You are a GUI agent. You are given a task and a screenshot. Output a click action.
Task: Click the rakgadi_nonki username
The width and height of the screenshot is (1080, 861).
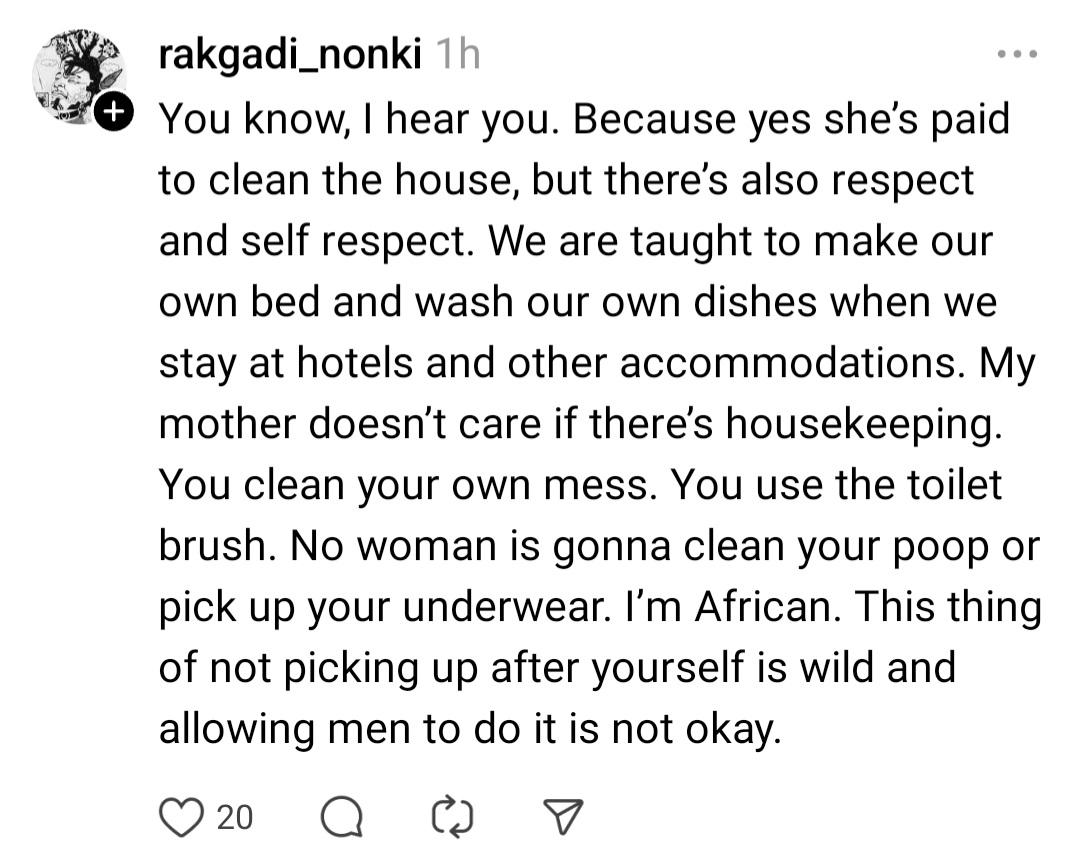[290, 55]
